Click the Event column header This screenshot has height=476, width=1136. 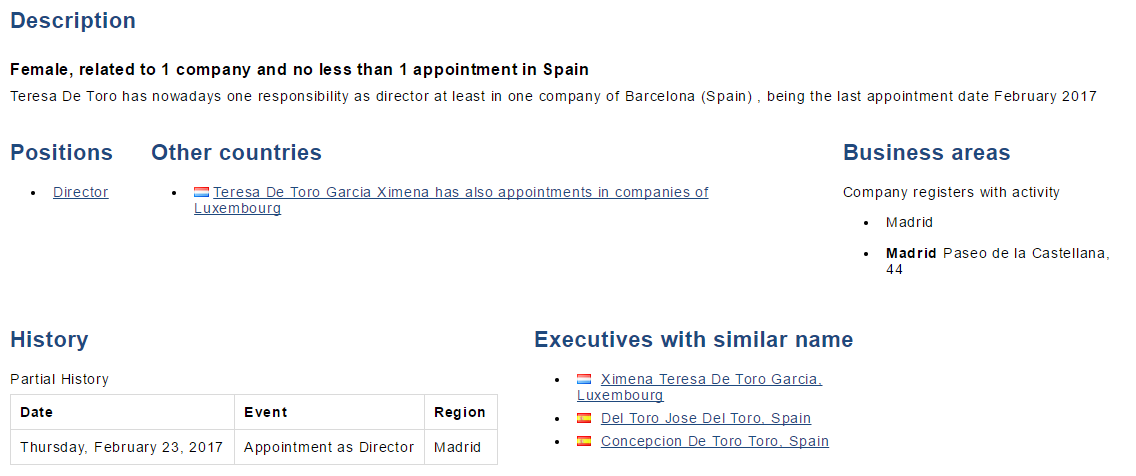click(x=330, y=412)
